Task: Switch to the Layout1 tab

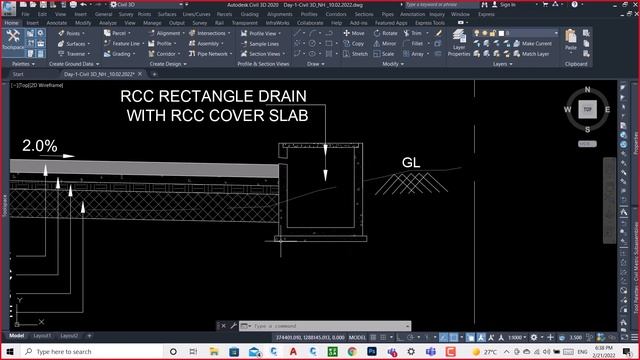Action: [x=42, y=336]
